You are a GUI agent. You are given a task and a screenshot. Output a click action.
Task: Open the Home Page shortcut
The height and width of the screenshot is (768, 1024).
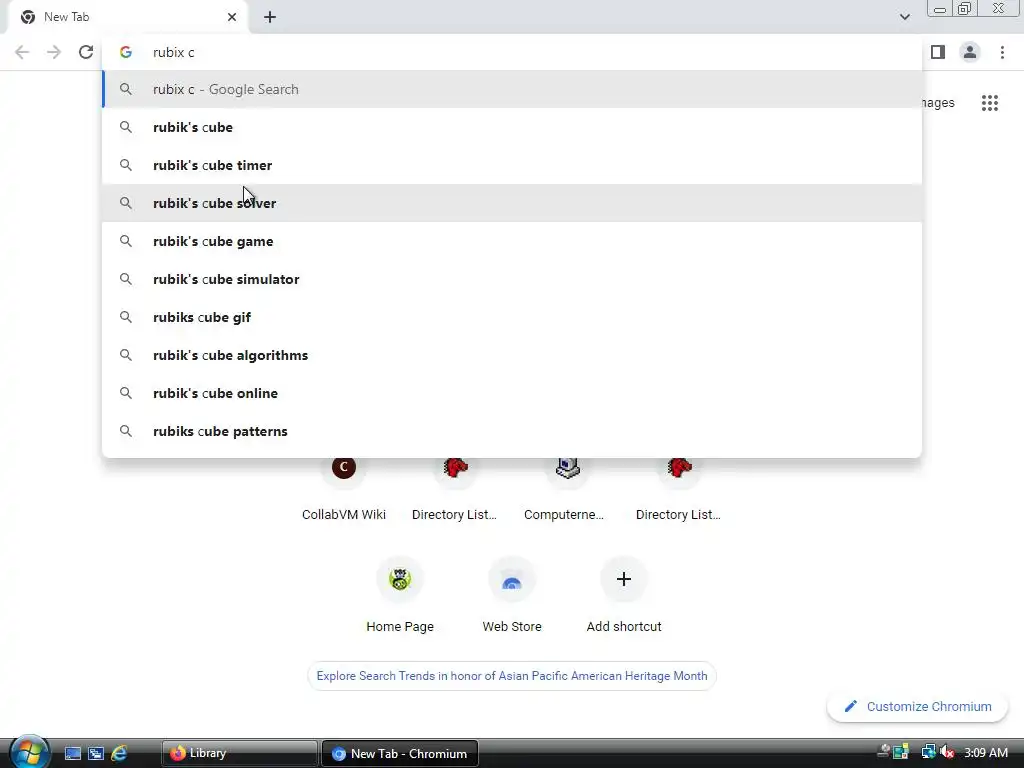(400, 594)
